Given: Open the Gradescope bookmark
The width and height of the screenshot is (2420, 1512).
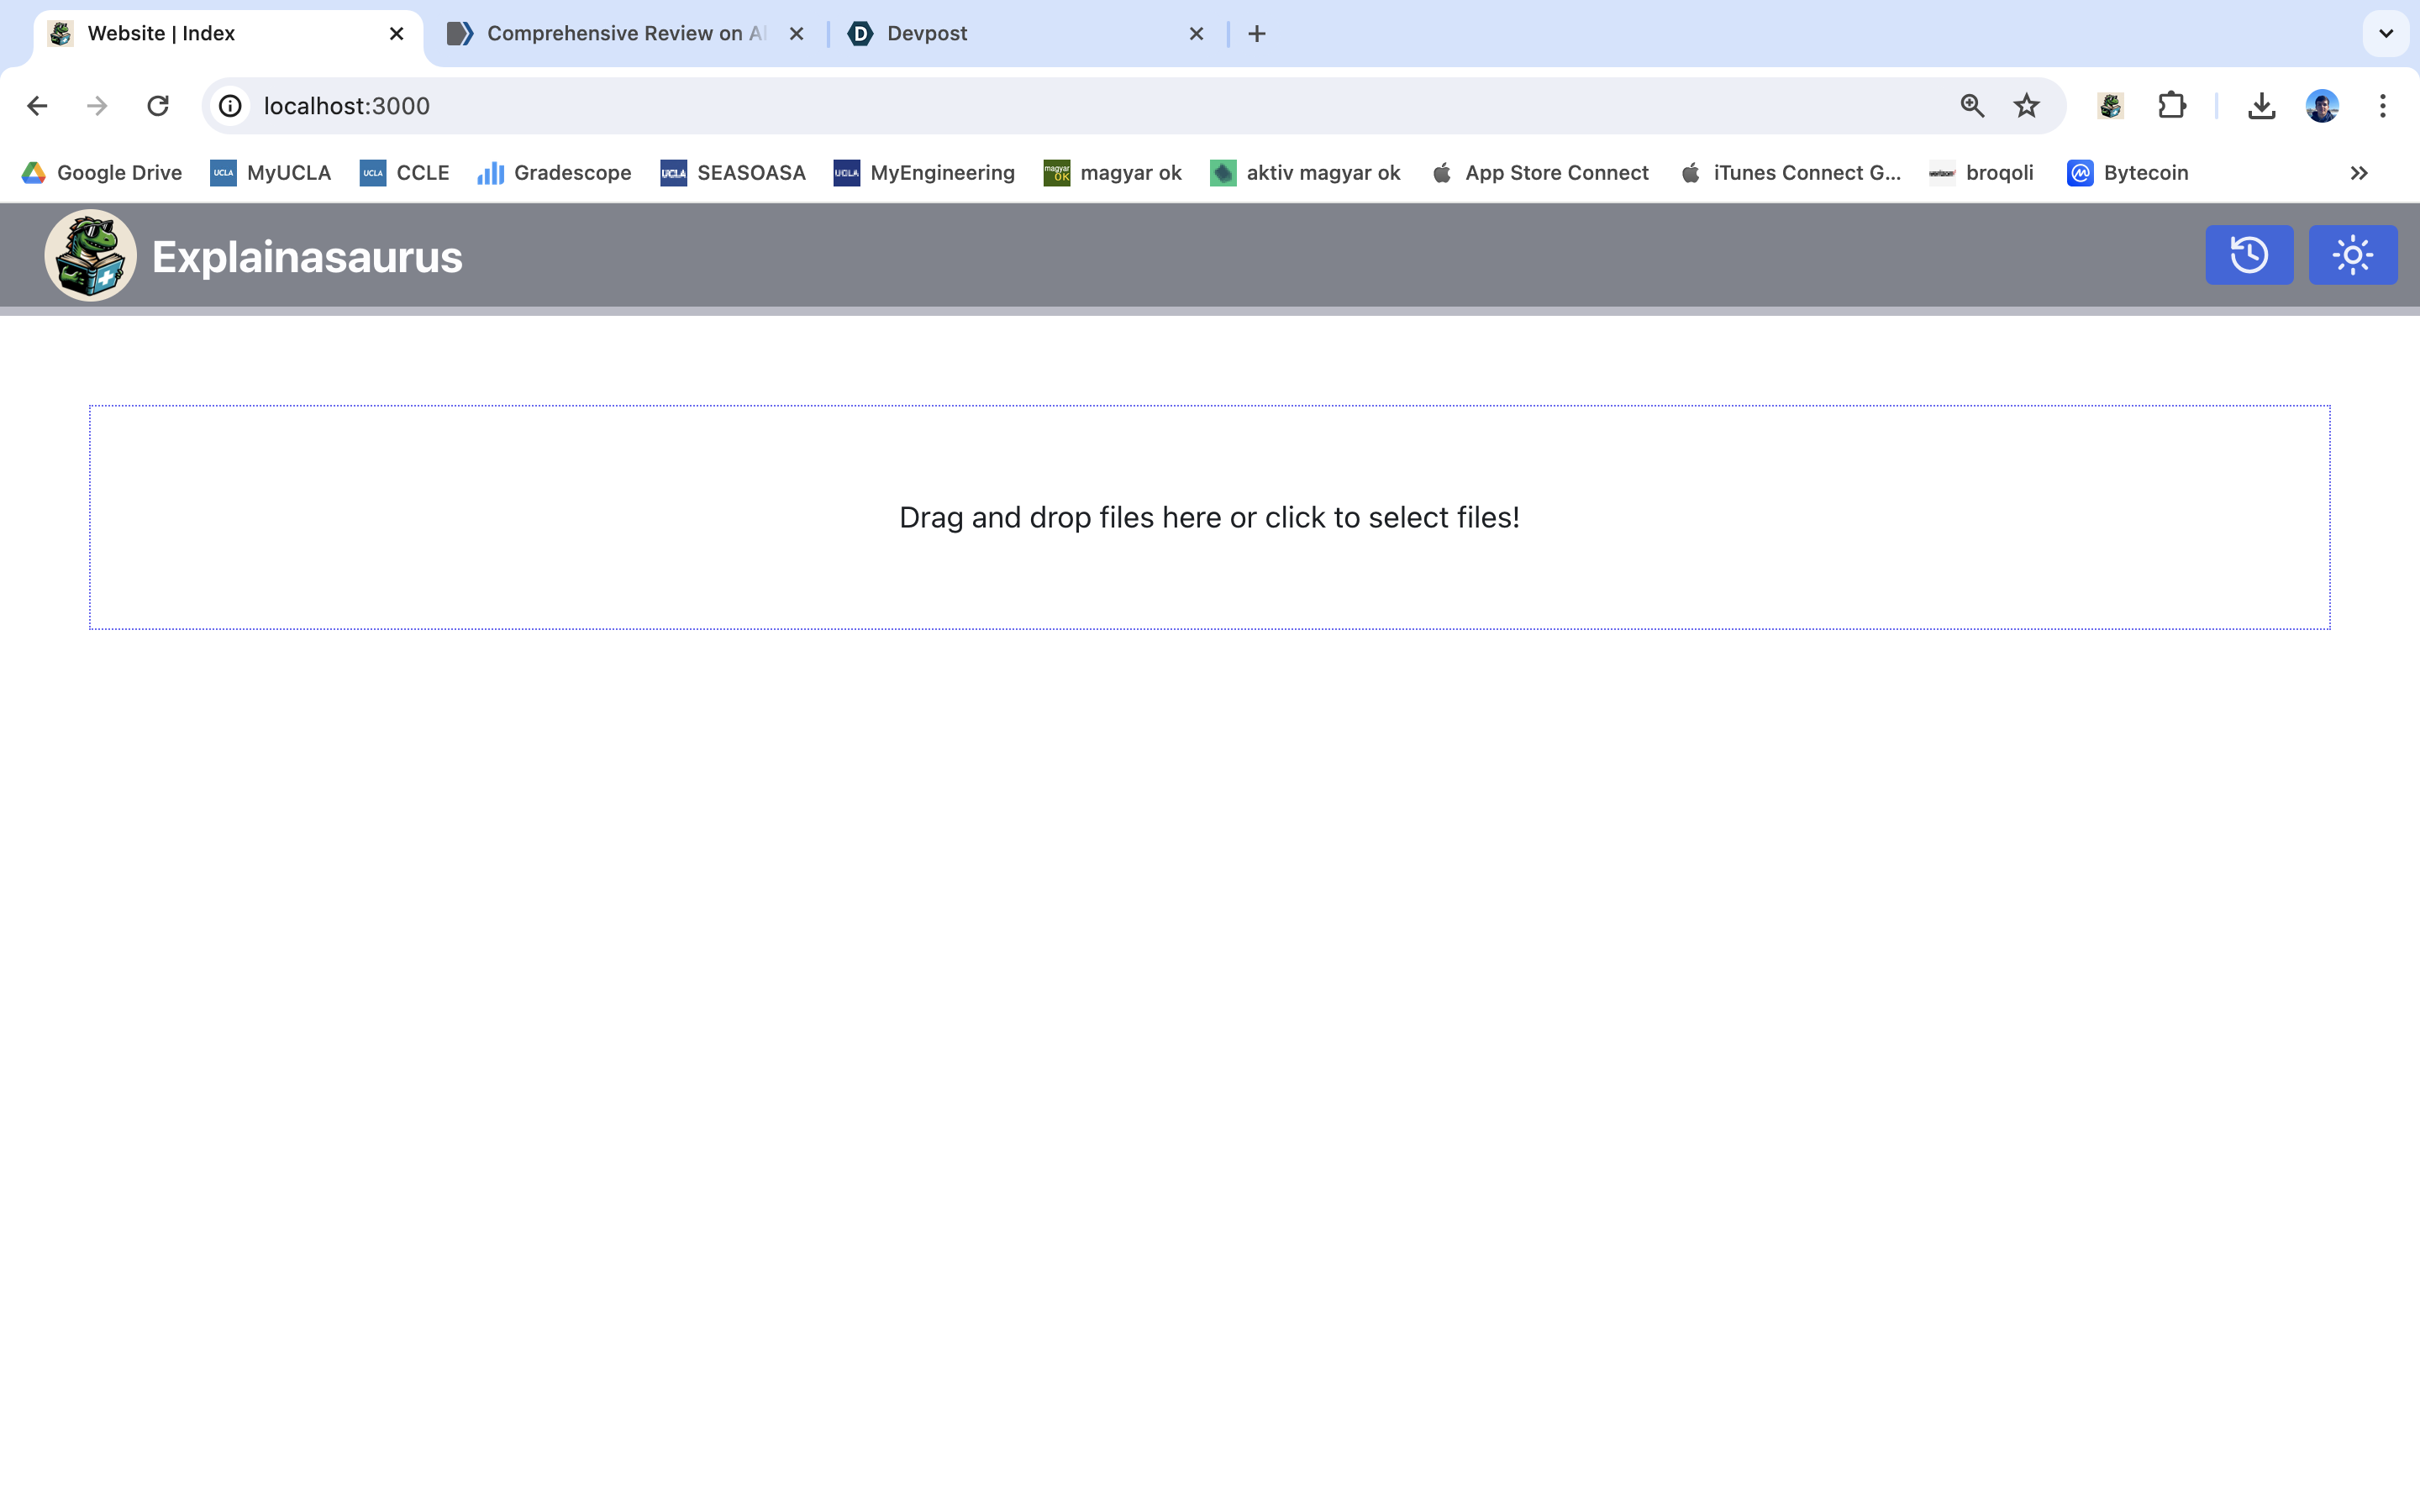Looking at the screenshot, I should pyautogui.click(x=555, y=173).
